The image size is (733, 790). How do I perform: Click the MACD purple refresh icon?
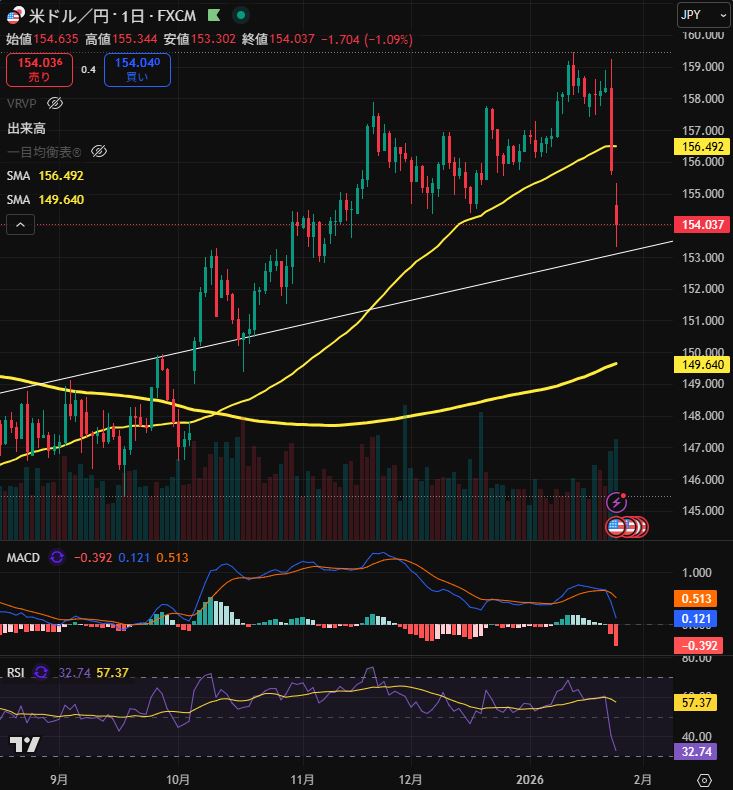click(x=56, y=557)
